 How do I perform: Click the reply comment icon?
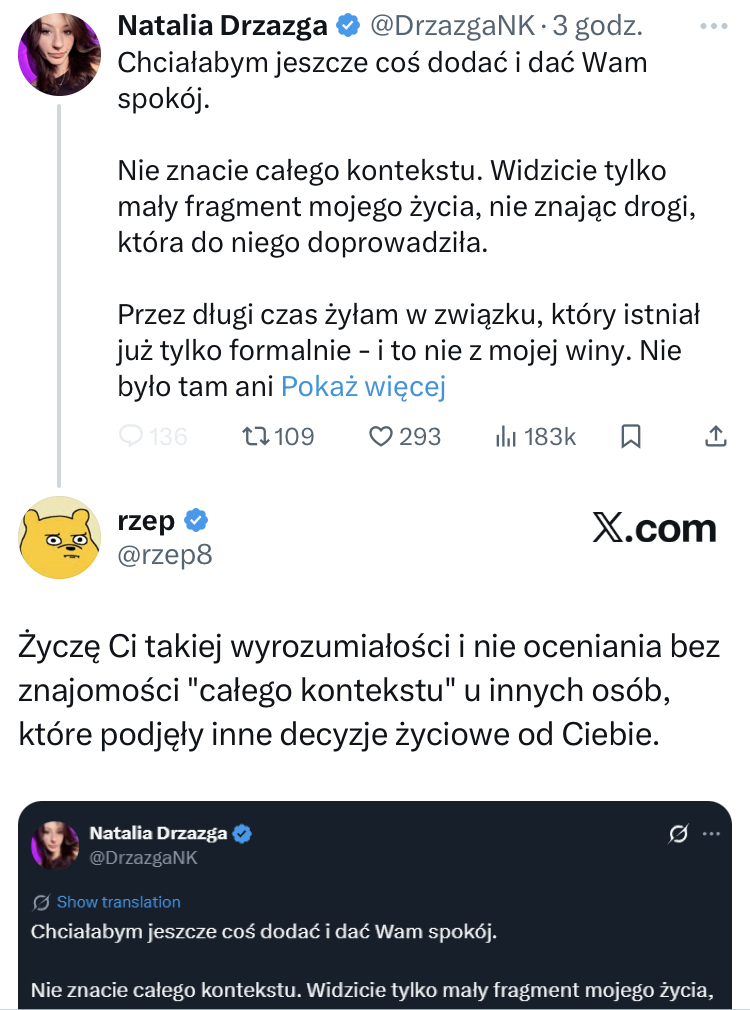pyautogui.click(x=132, y=436)
